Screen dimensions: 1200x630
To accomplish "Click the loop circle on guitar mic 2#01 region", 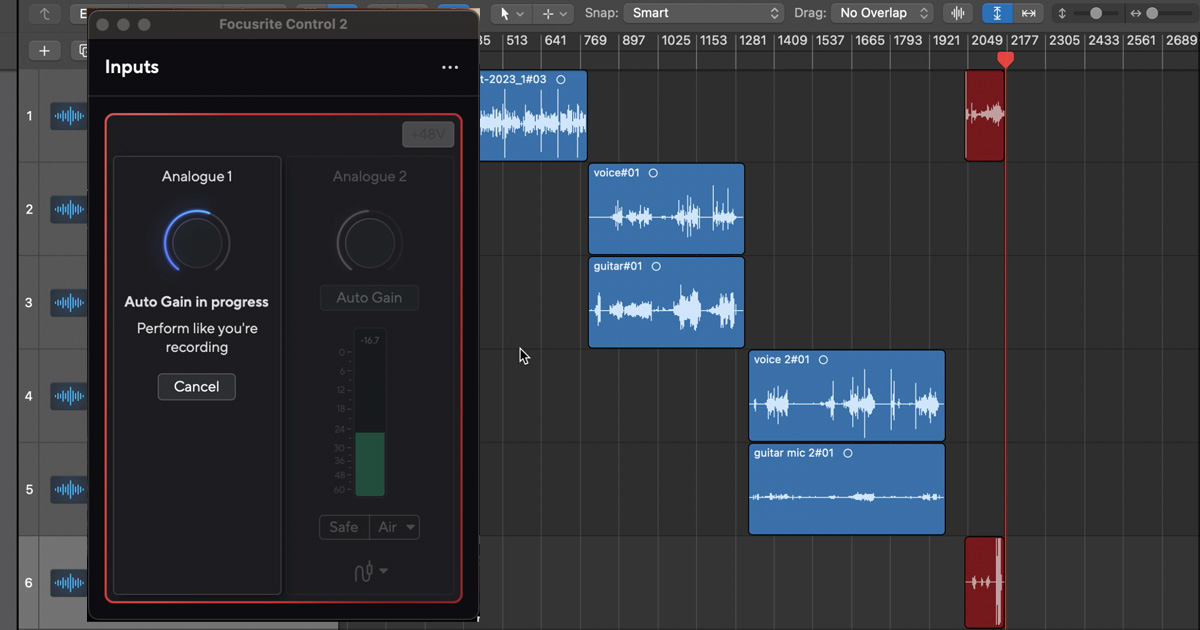I will pos(848,453).
